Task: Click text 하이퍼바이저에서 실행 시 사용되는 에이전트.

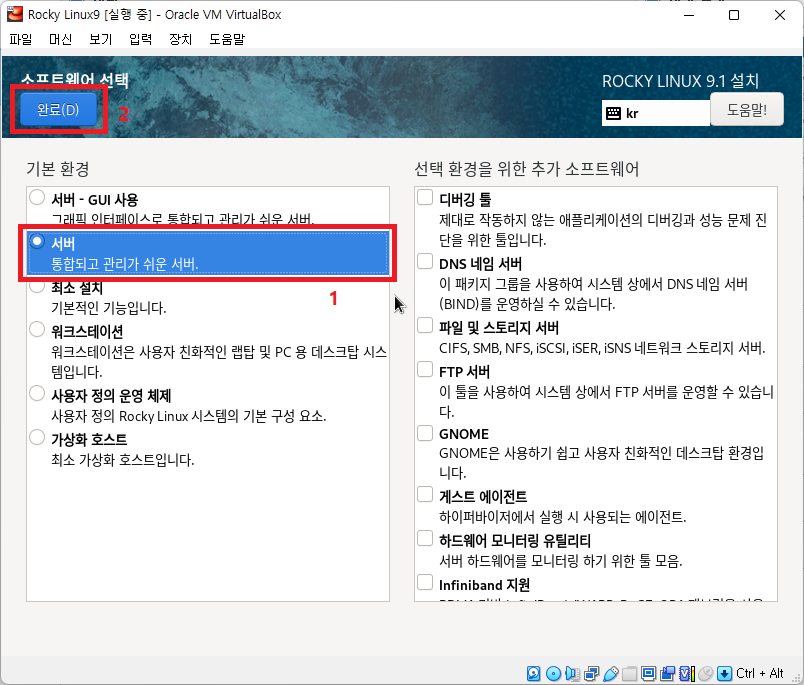Action: 562,516
